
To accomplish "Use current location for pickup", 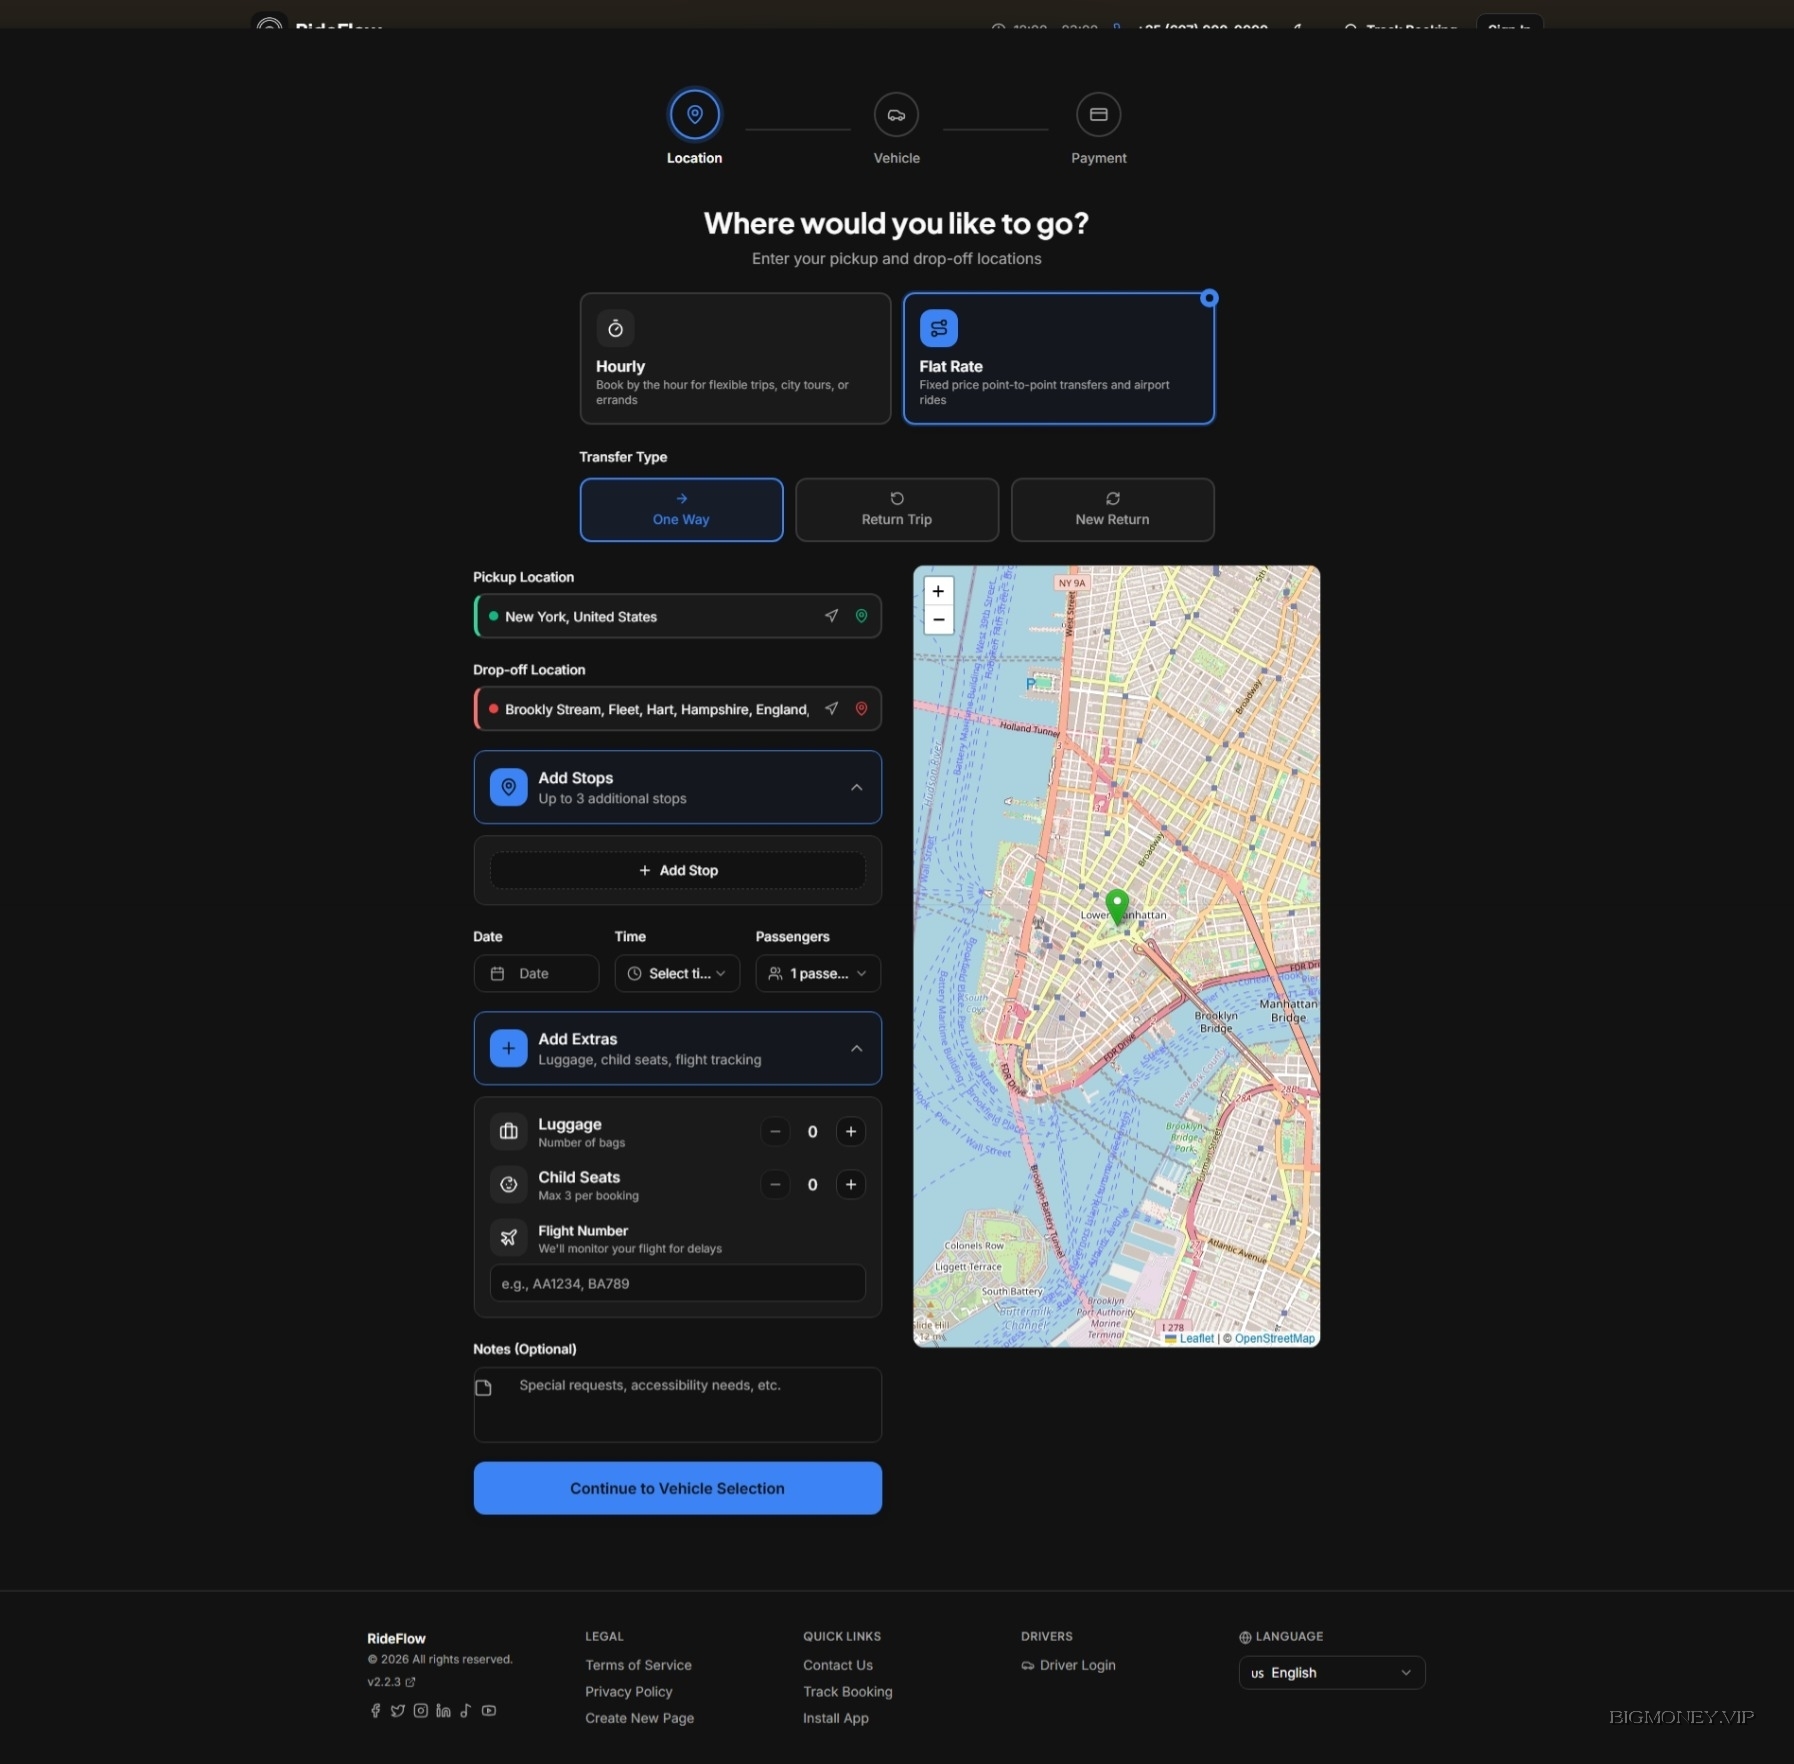I will [x=831, y=616].
